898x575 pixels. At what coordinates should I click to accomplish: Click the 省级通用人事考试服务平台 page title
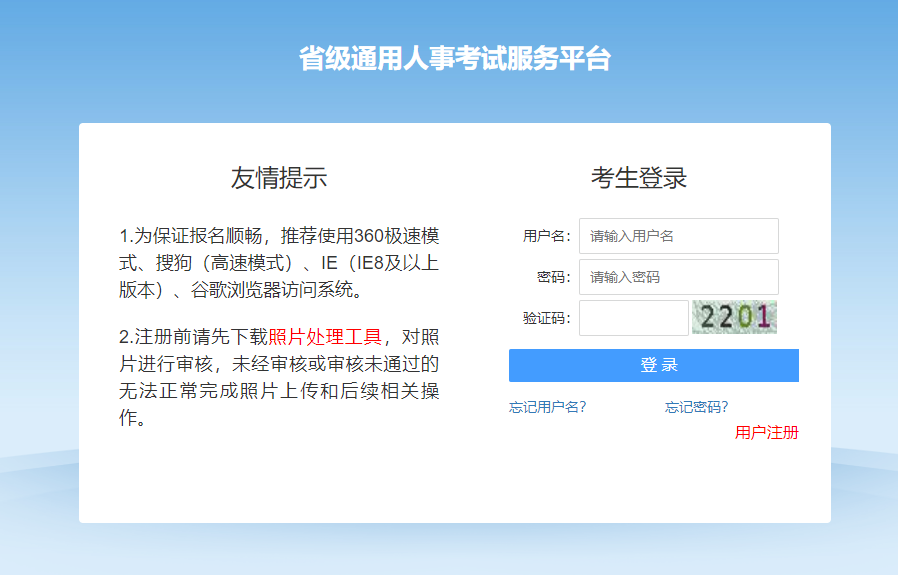tap(455, 58)
